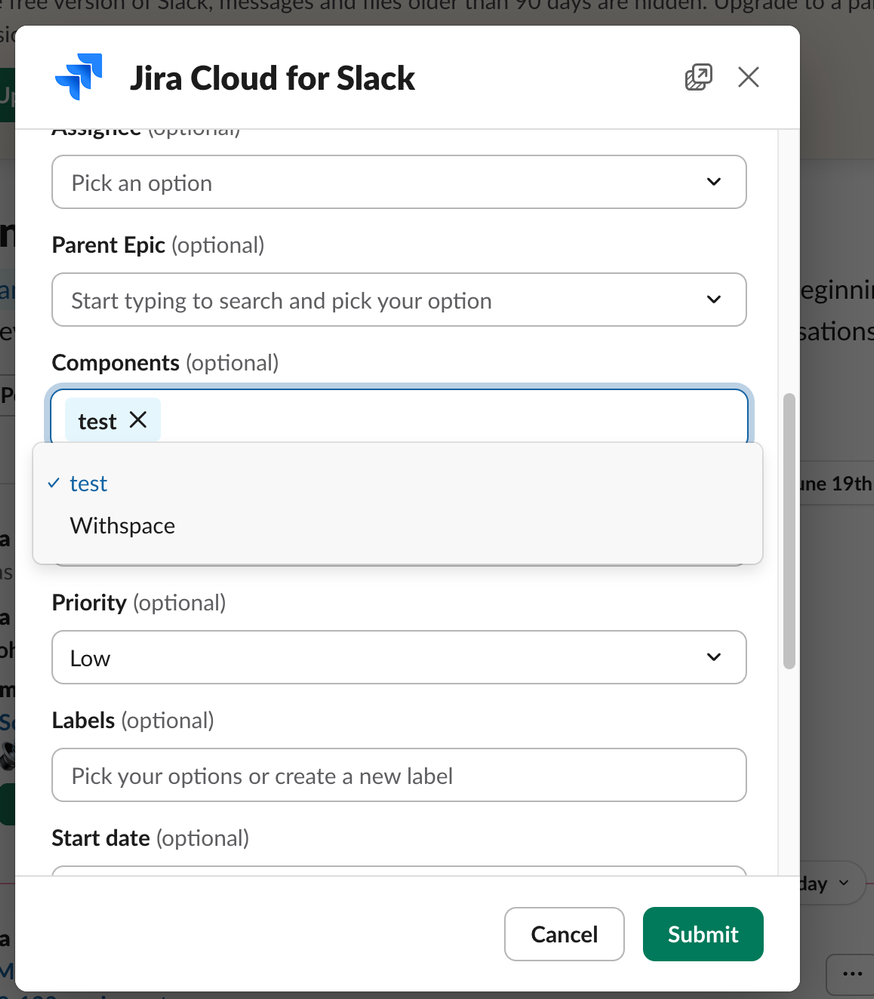The width and height of the screenshot is (874, 999).
Task: Uncheck the selected "test" component option
Action: (88, 484)
